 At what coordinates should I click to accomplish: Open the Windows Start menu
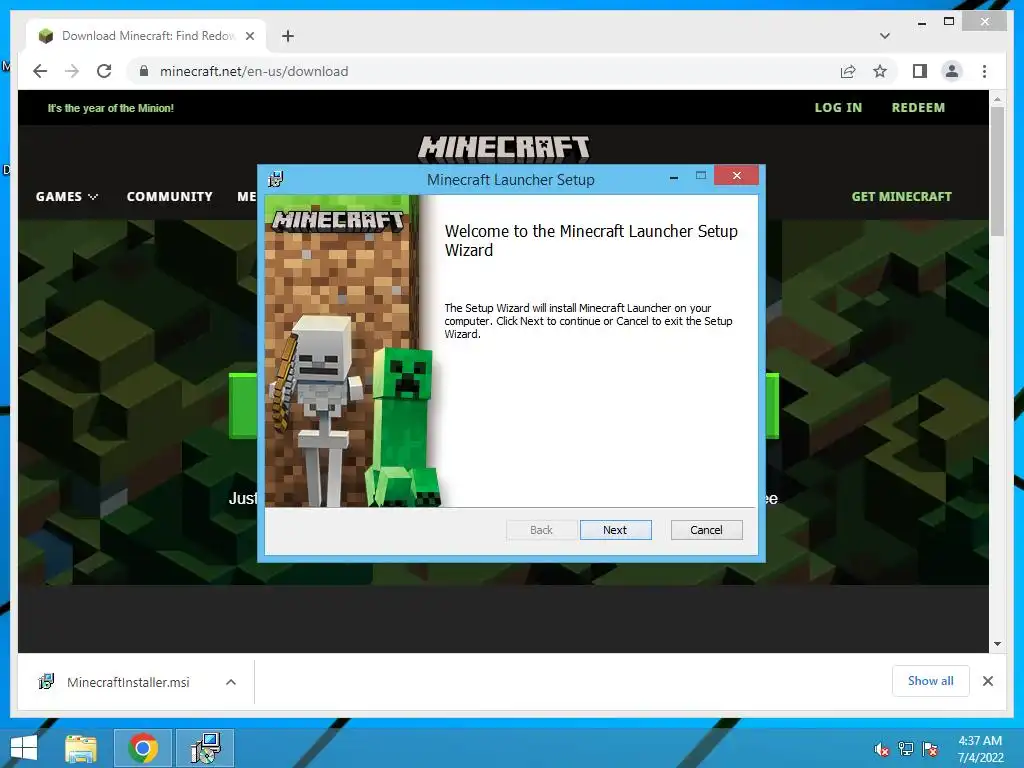[x=24, y=748]
